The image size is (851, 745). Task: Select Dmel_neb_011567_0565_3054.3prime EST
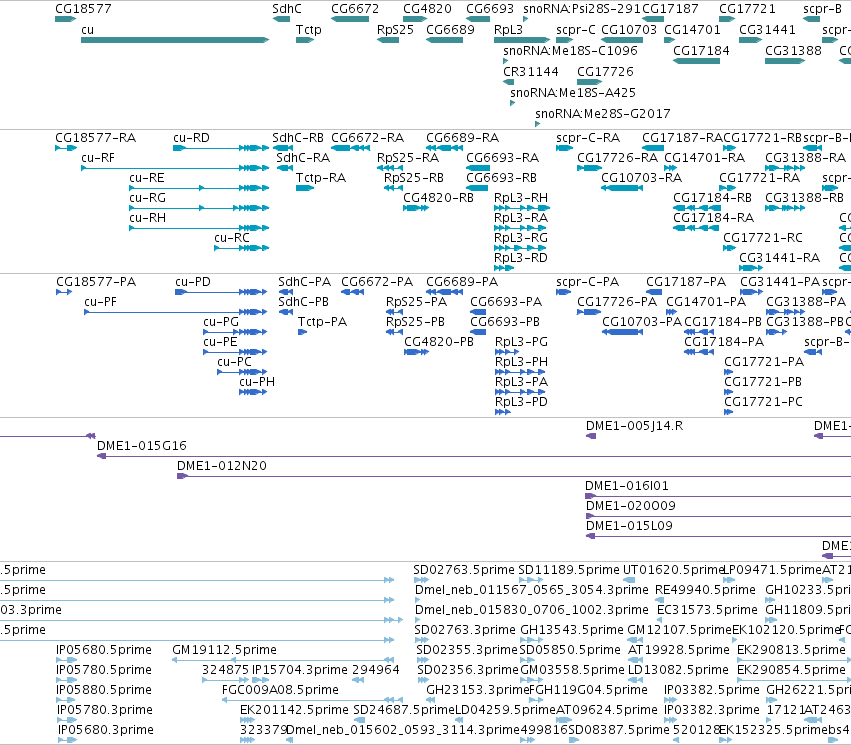[x=417, y=600]
